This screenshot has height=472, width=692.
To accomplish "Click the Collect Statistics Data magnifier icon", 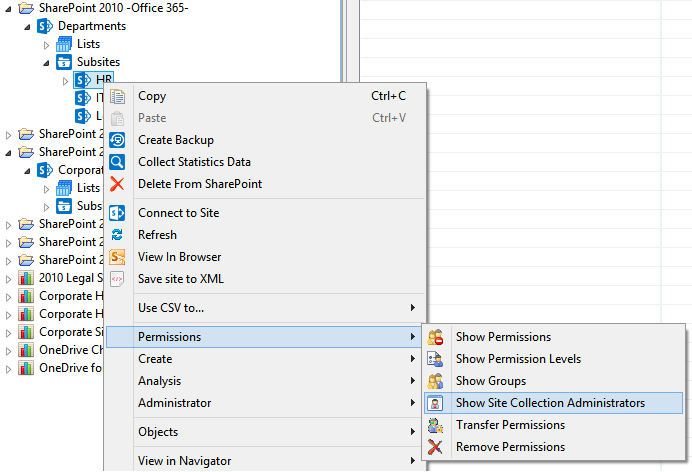I will coord(117,162).
